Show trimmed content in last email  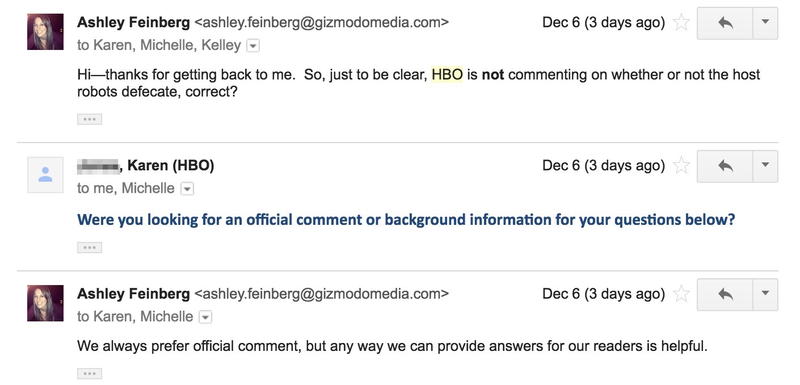tap(90, 374)
